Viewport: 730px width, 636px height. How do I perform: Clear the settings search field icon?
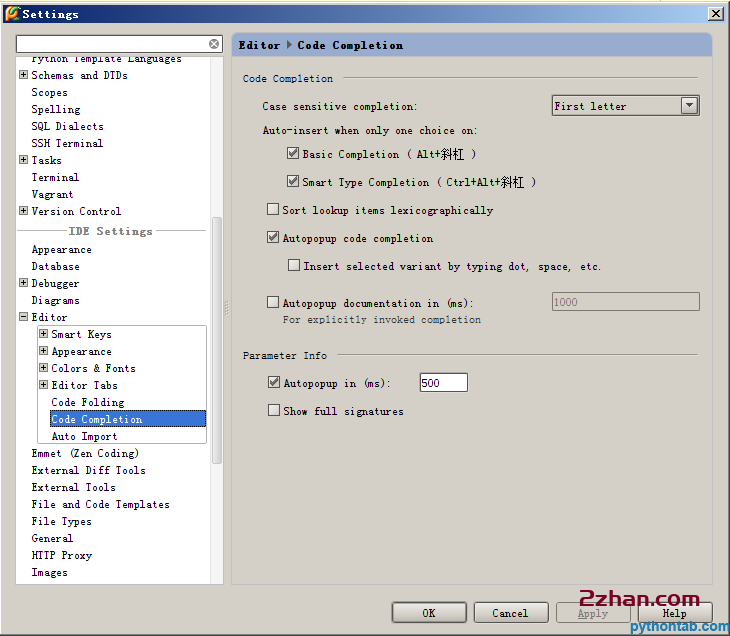click(x=214, y=44)
